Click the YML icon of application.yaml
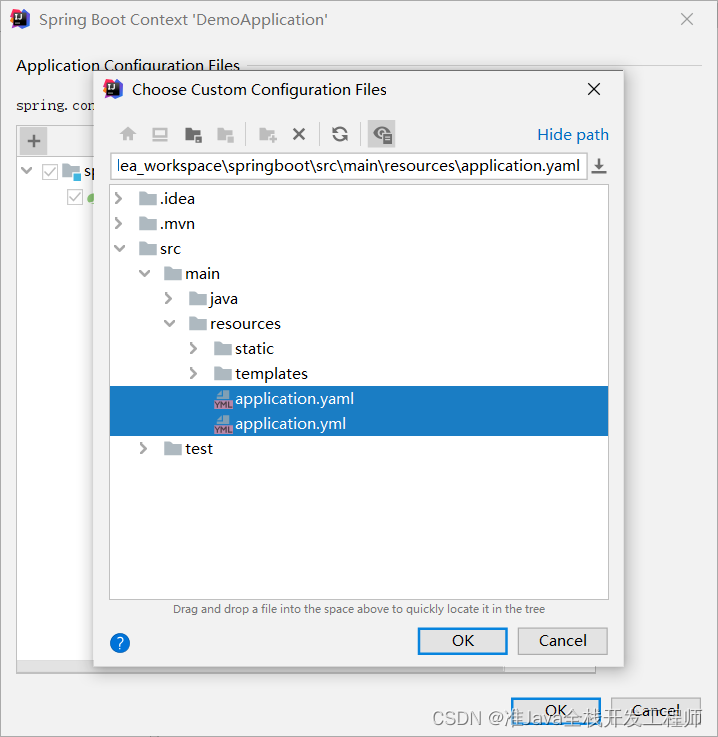 223,400
